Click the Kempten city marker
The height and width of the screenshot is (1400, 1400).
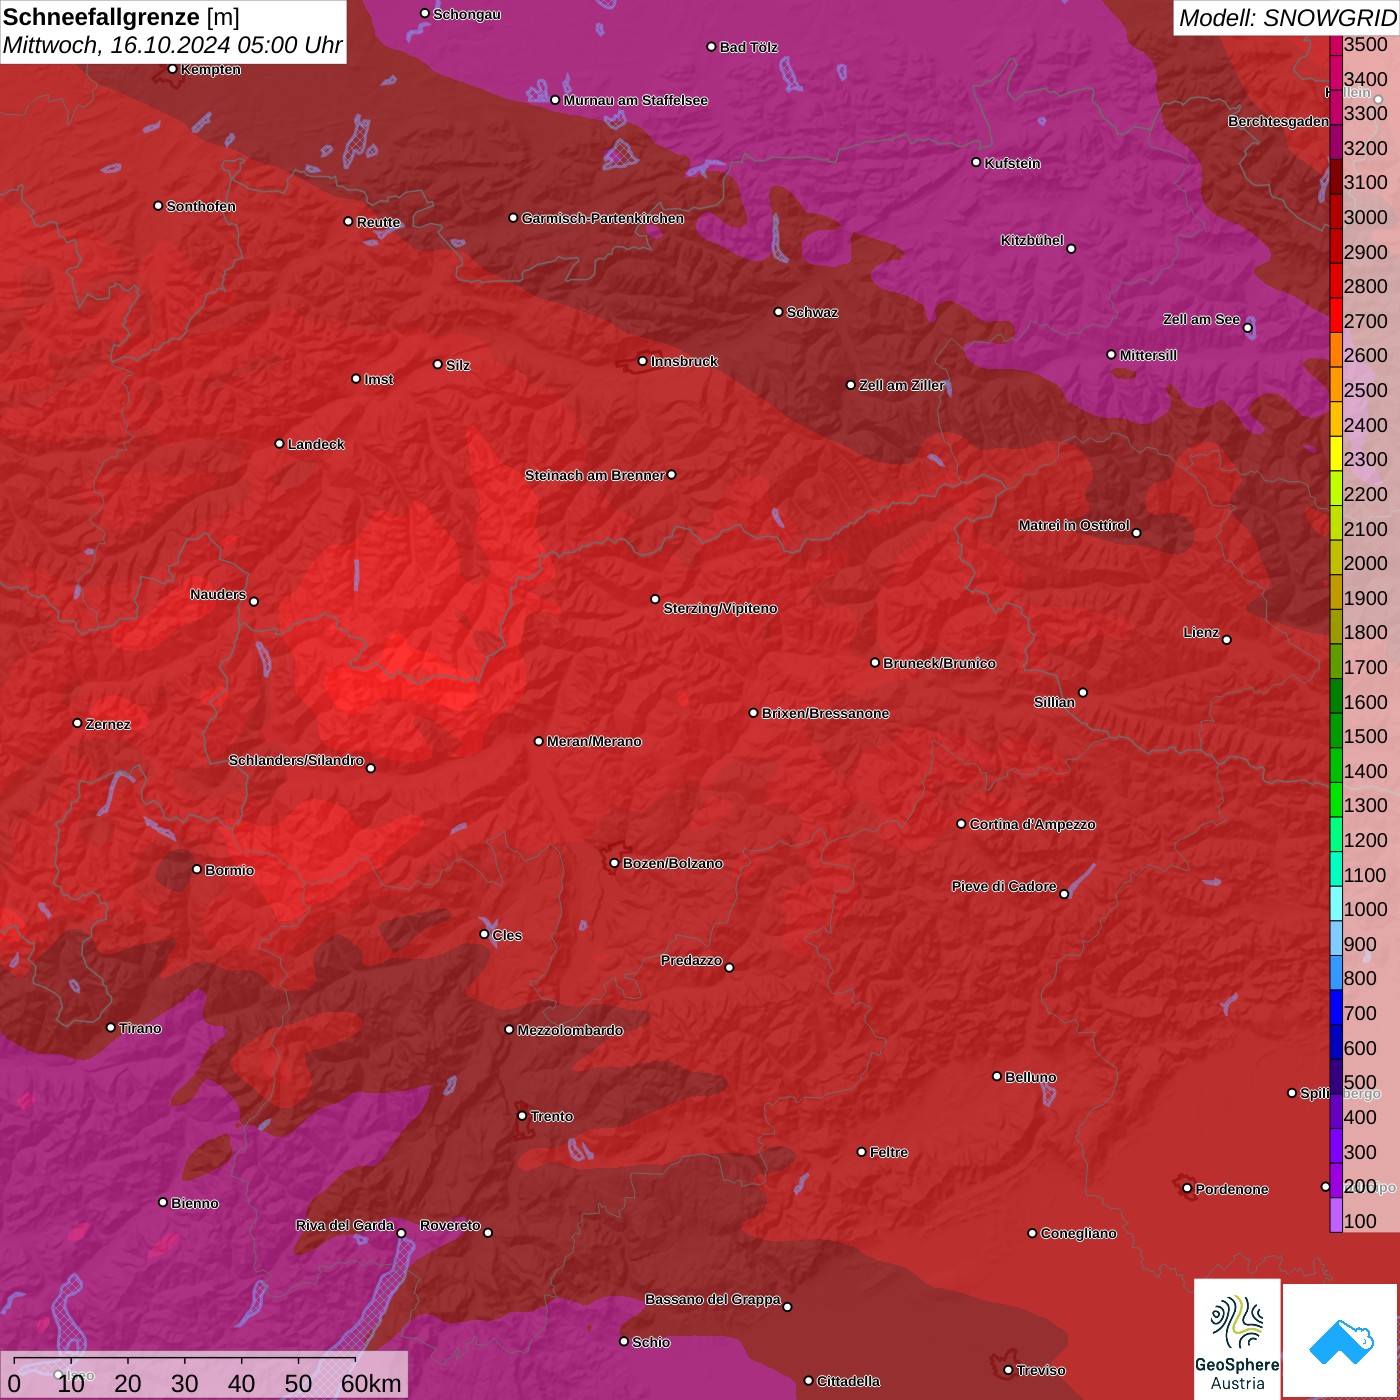tap(173, 69)
